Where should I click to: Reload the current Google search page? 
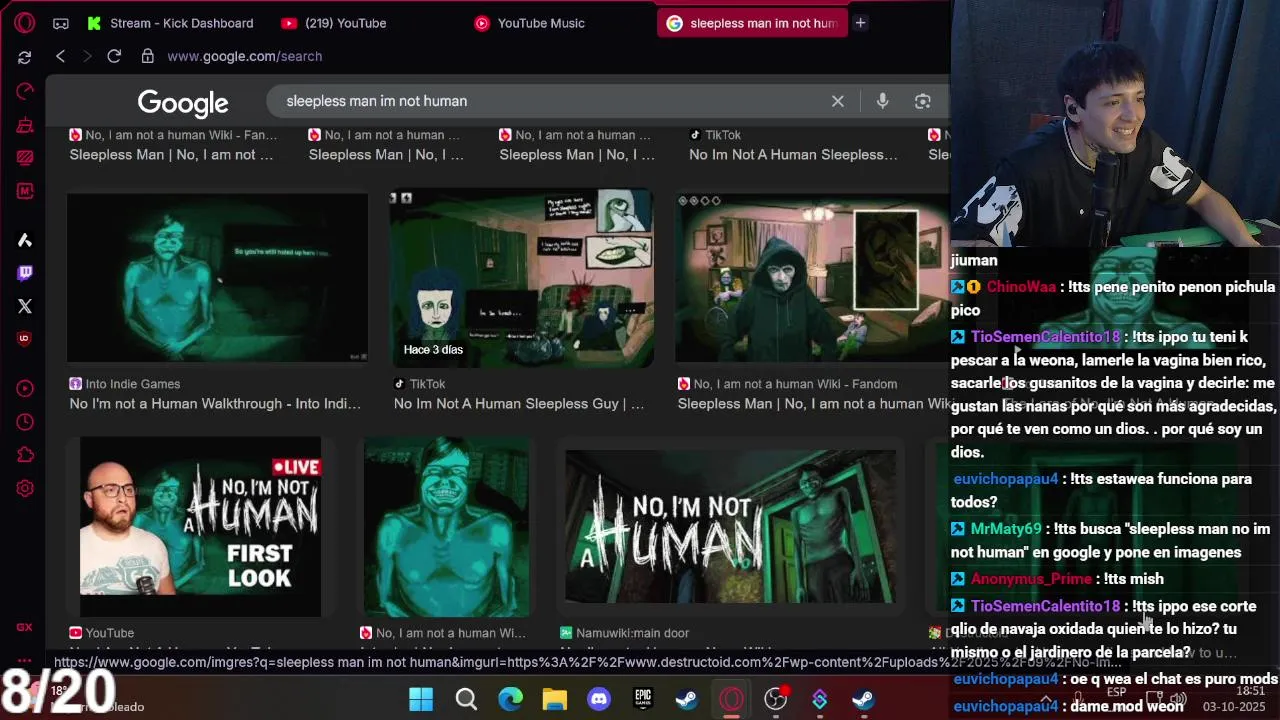click(x=114, y=56)
